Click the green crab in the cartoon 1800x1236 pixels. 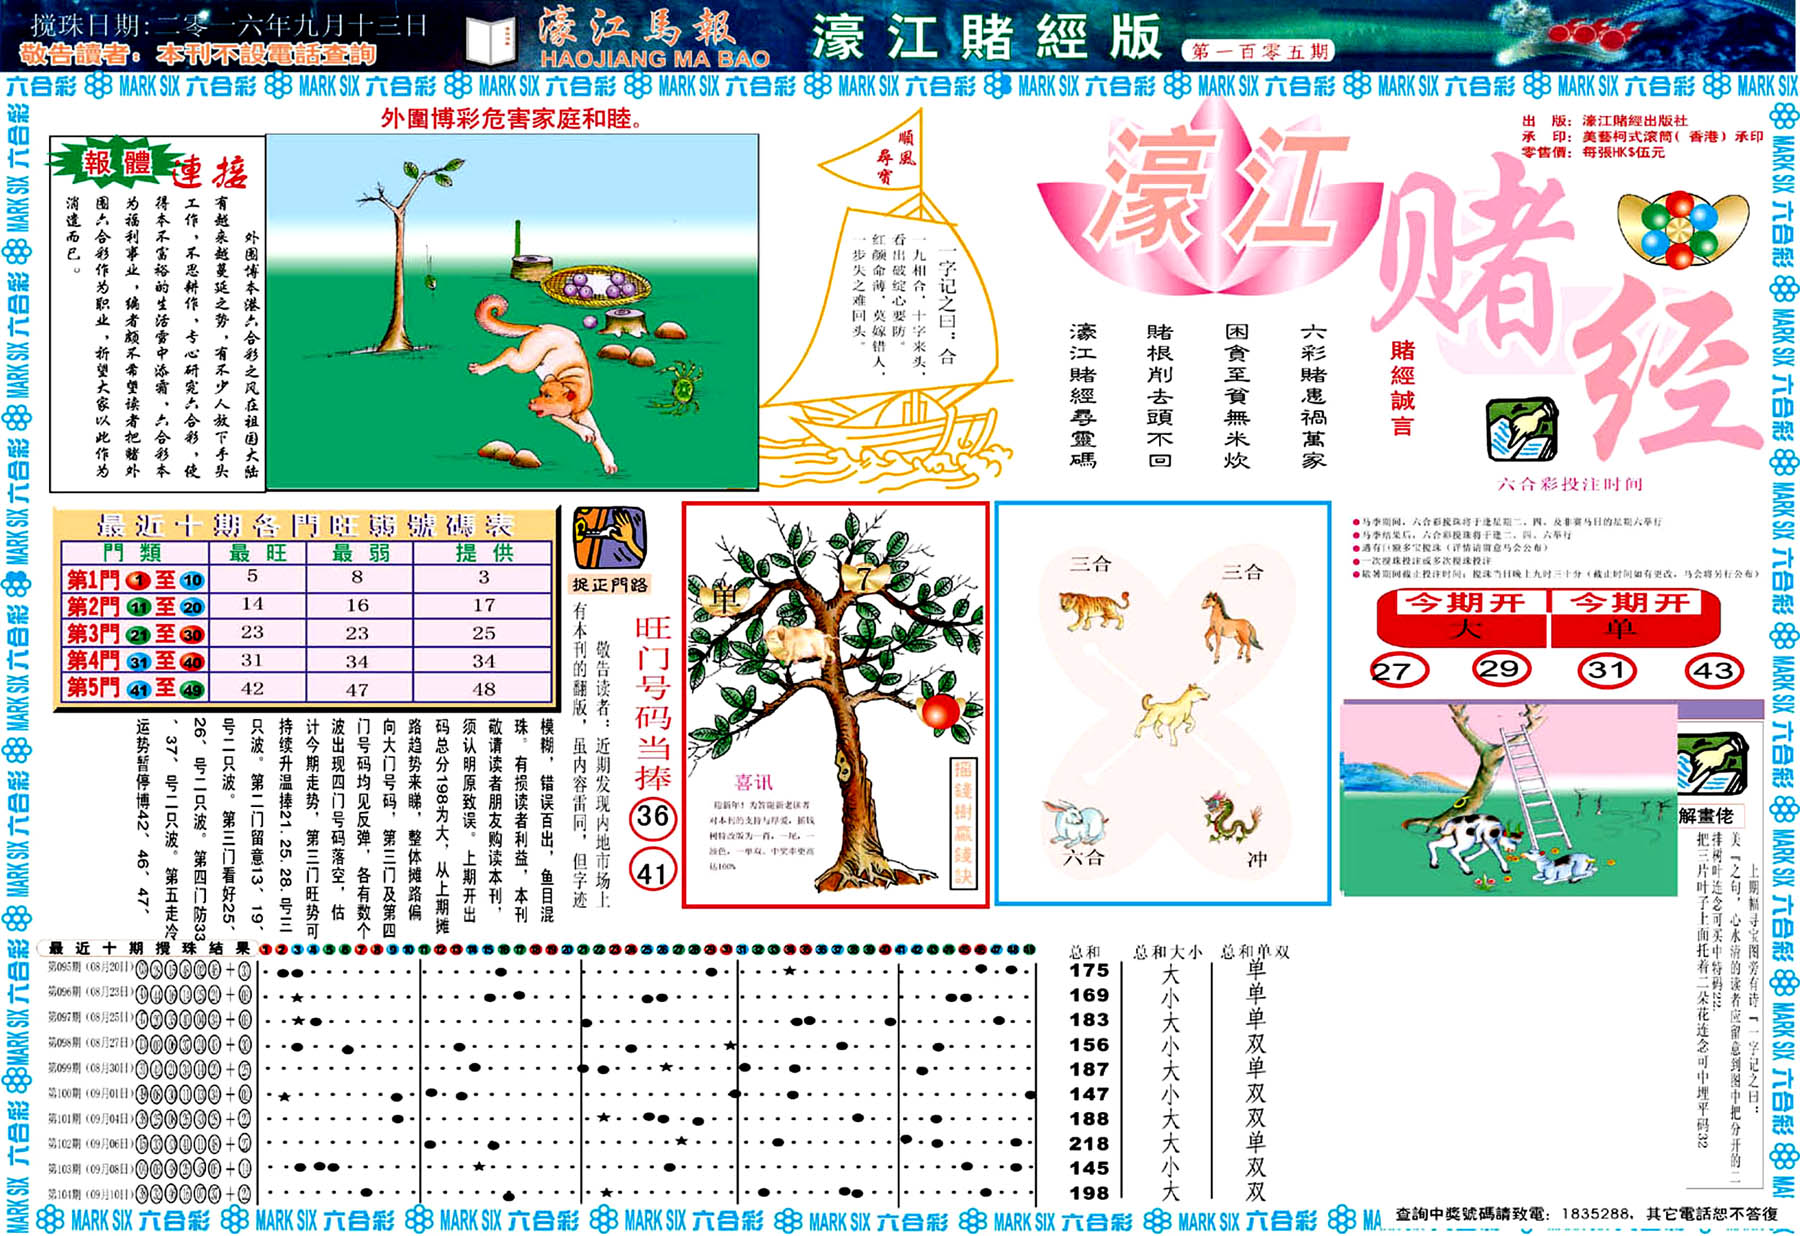click(680, 387)
